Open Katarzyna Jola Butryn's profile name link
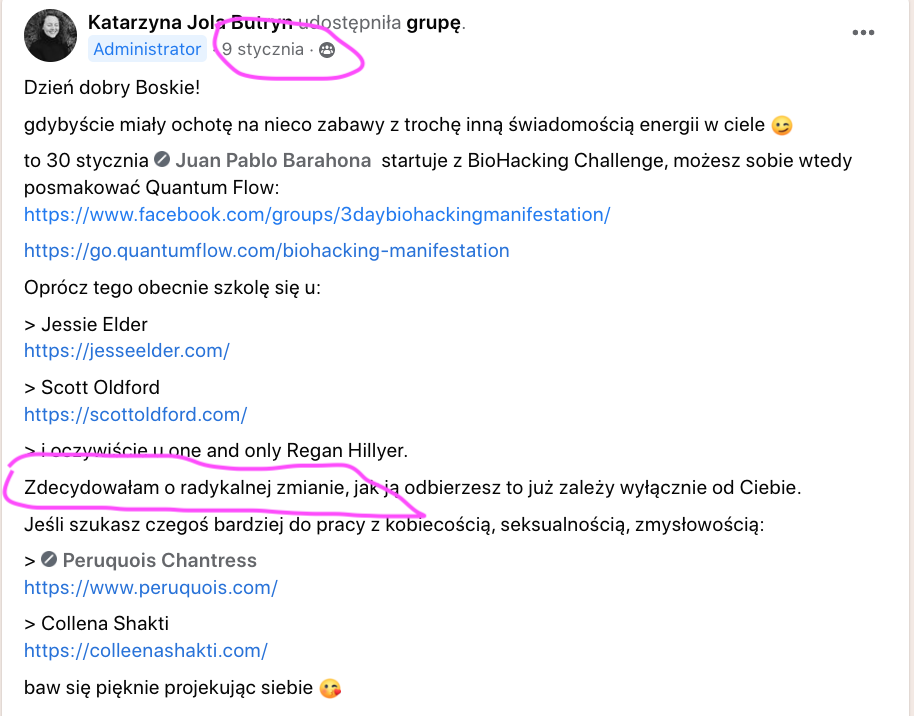 pyautogui.click(x=190, y=23)
